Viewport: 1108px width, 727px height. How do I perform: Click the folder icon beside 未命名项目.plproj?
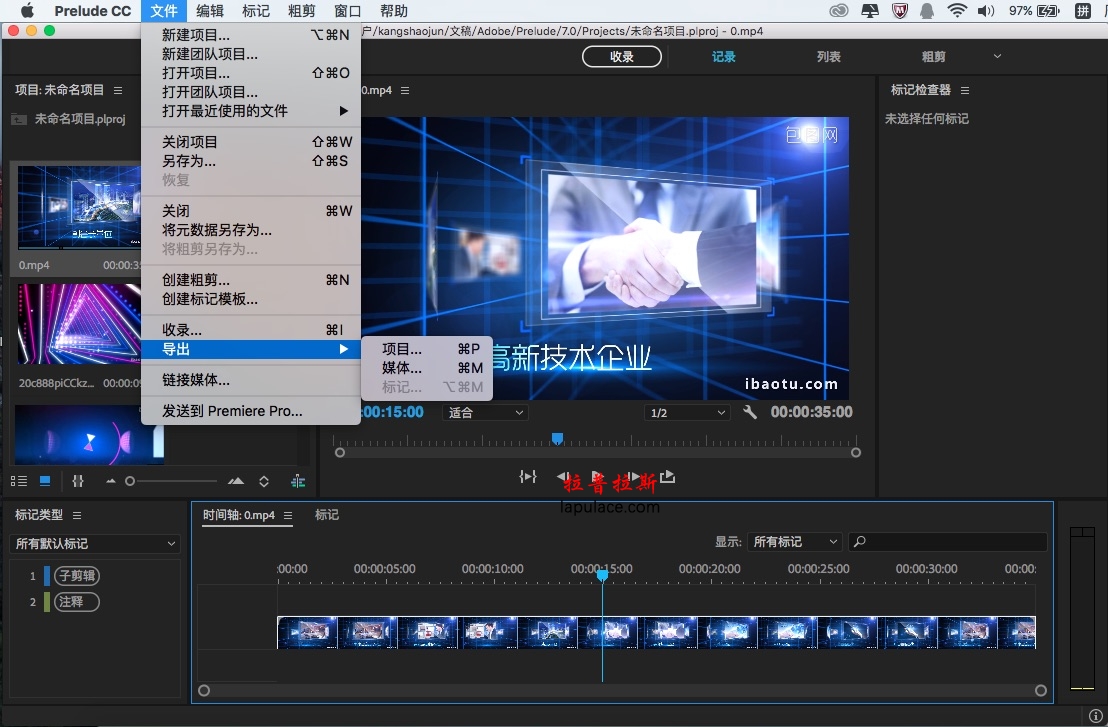click(x=19, y=119)
